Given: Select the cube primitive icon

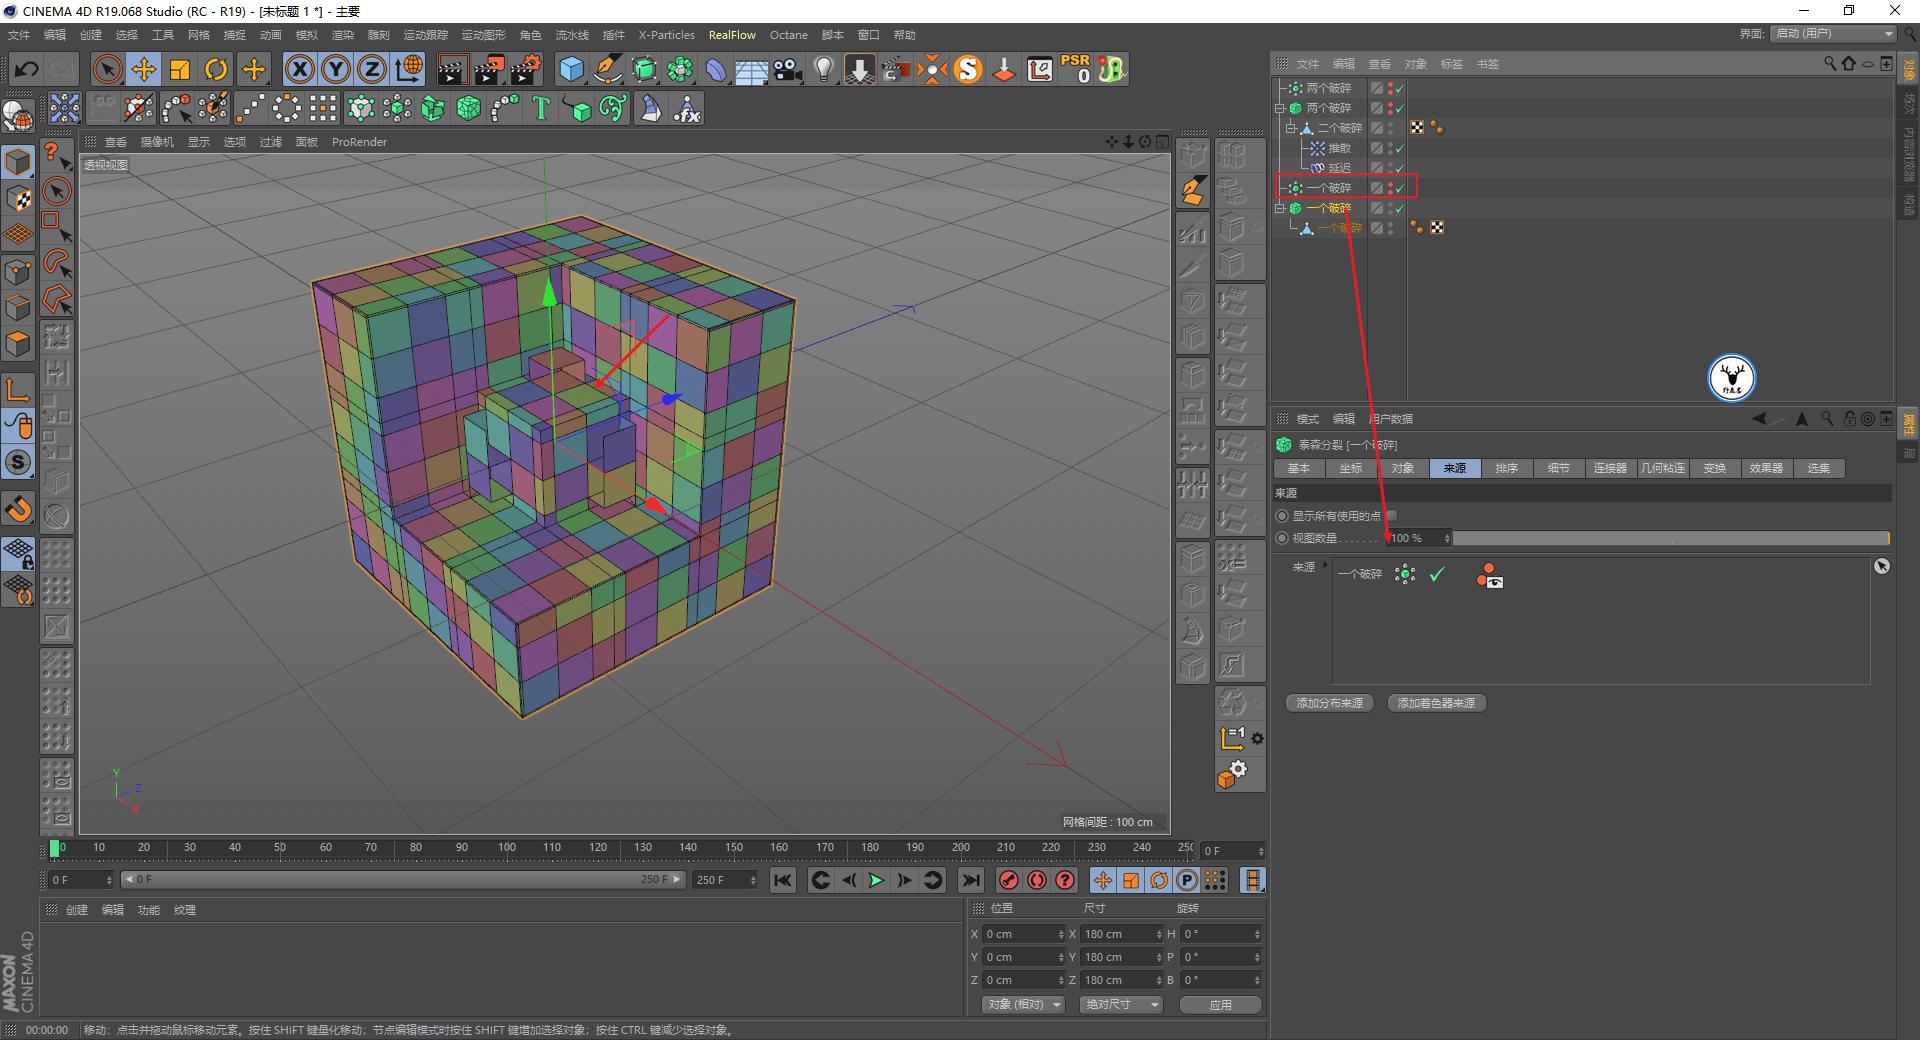Looking at the screenshot, I should (570, 69).
